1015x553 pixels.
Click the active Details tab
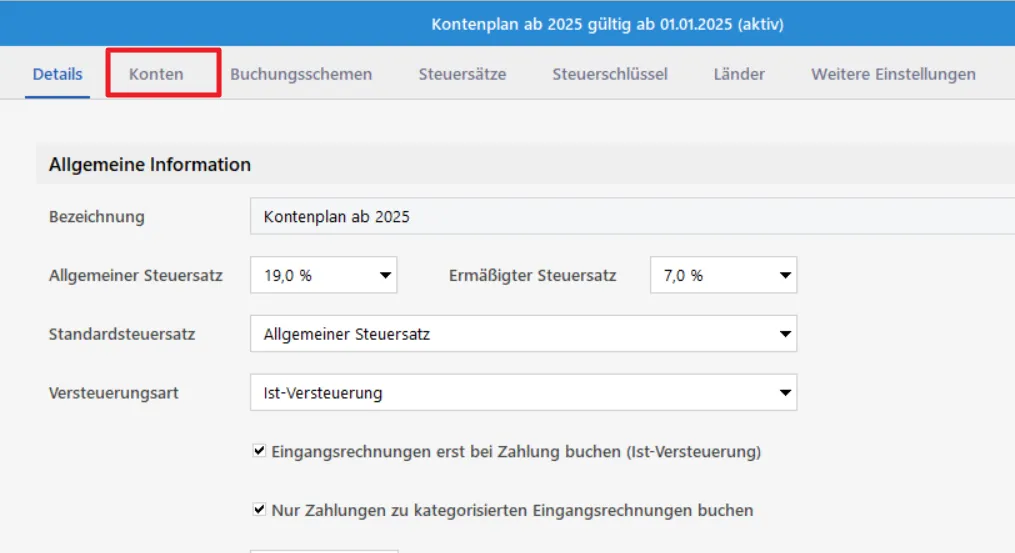58,74
